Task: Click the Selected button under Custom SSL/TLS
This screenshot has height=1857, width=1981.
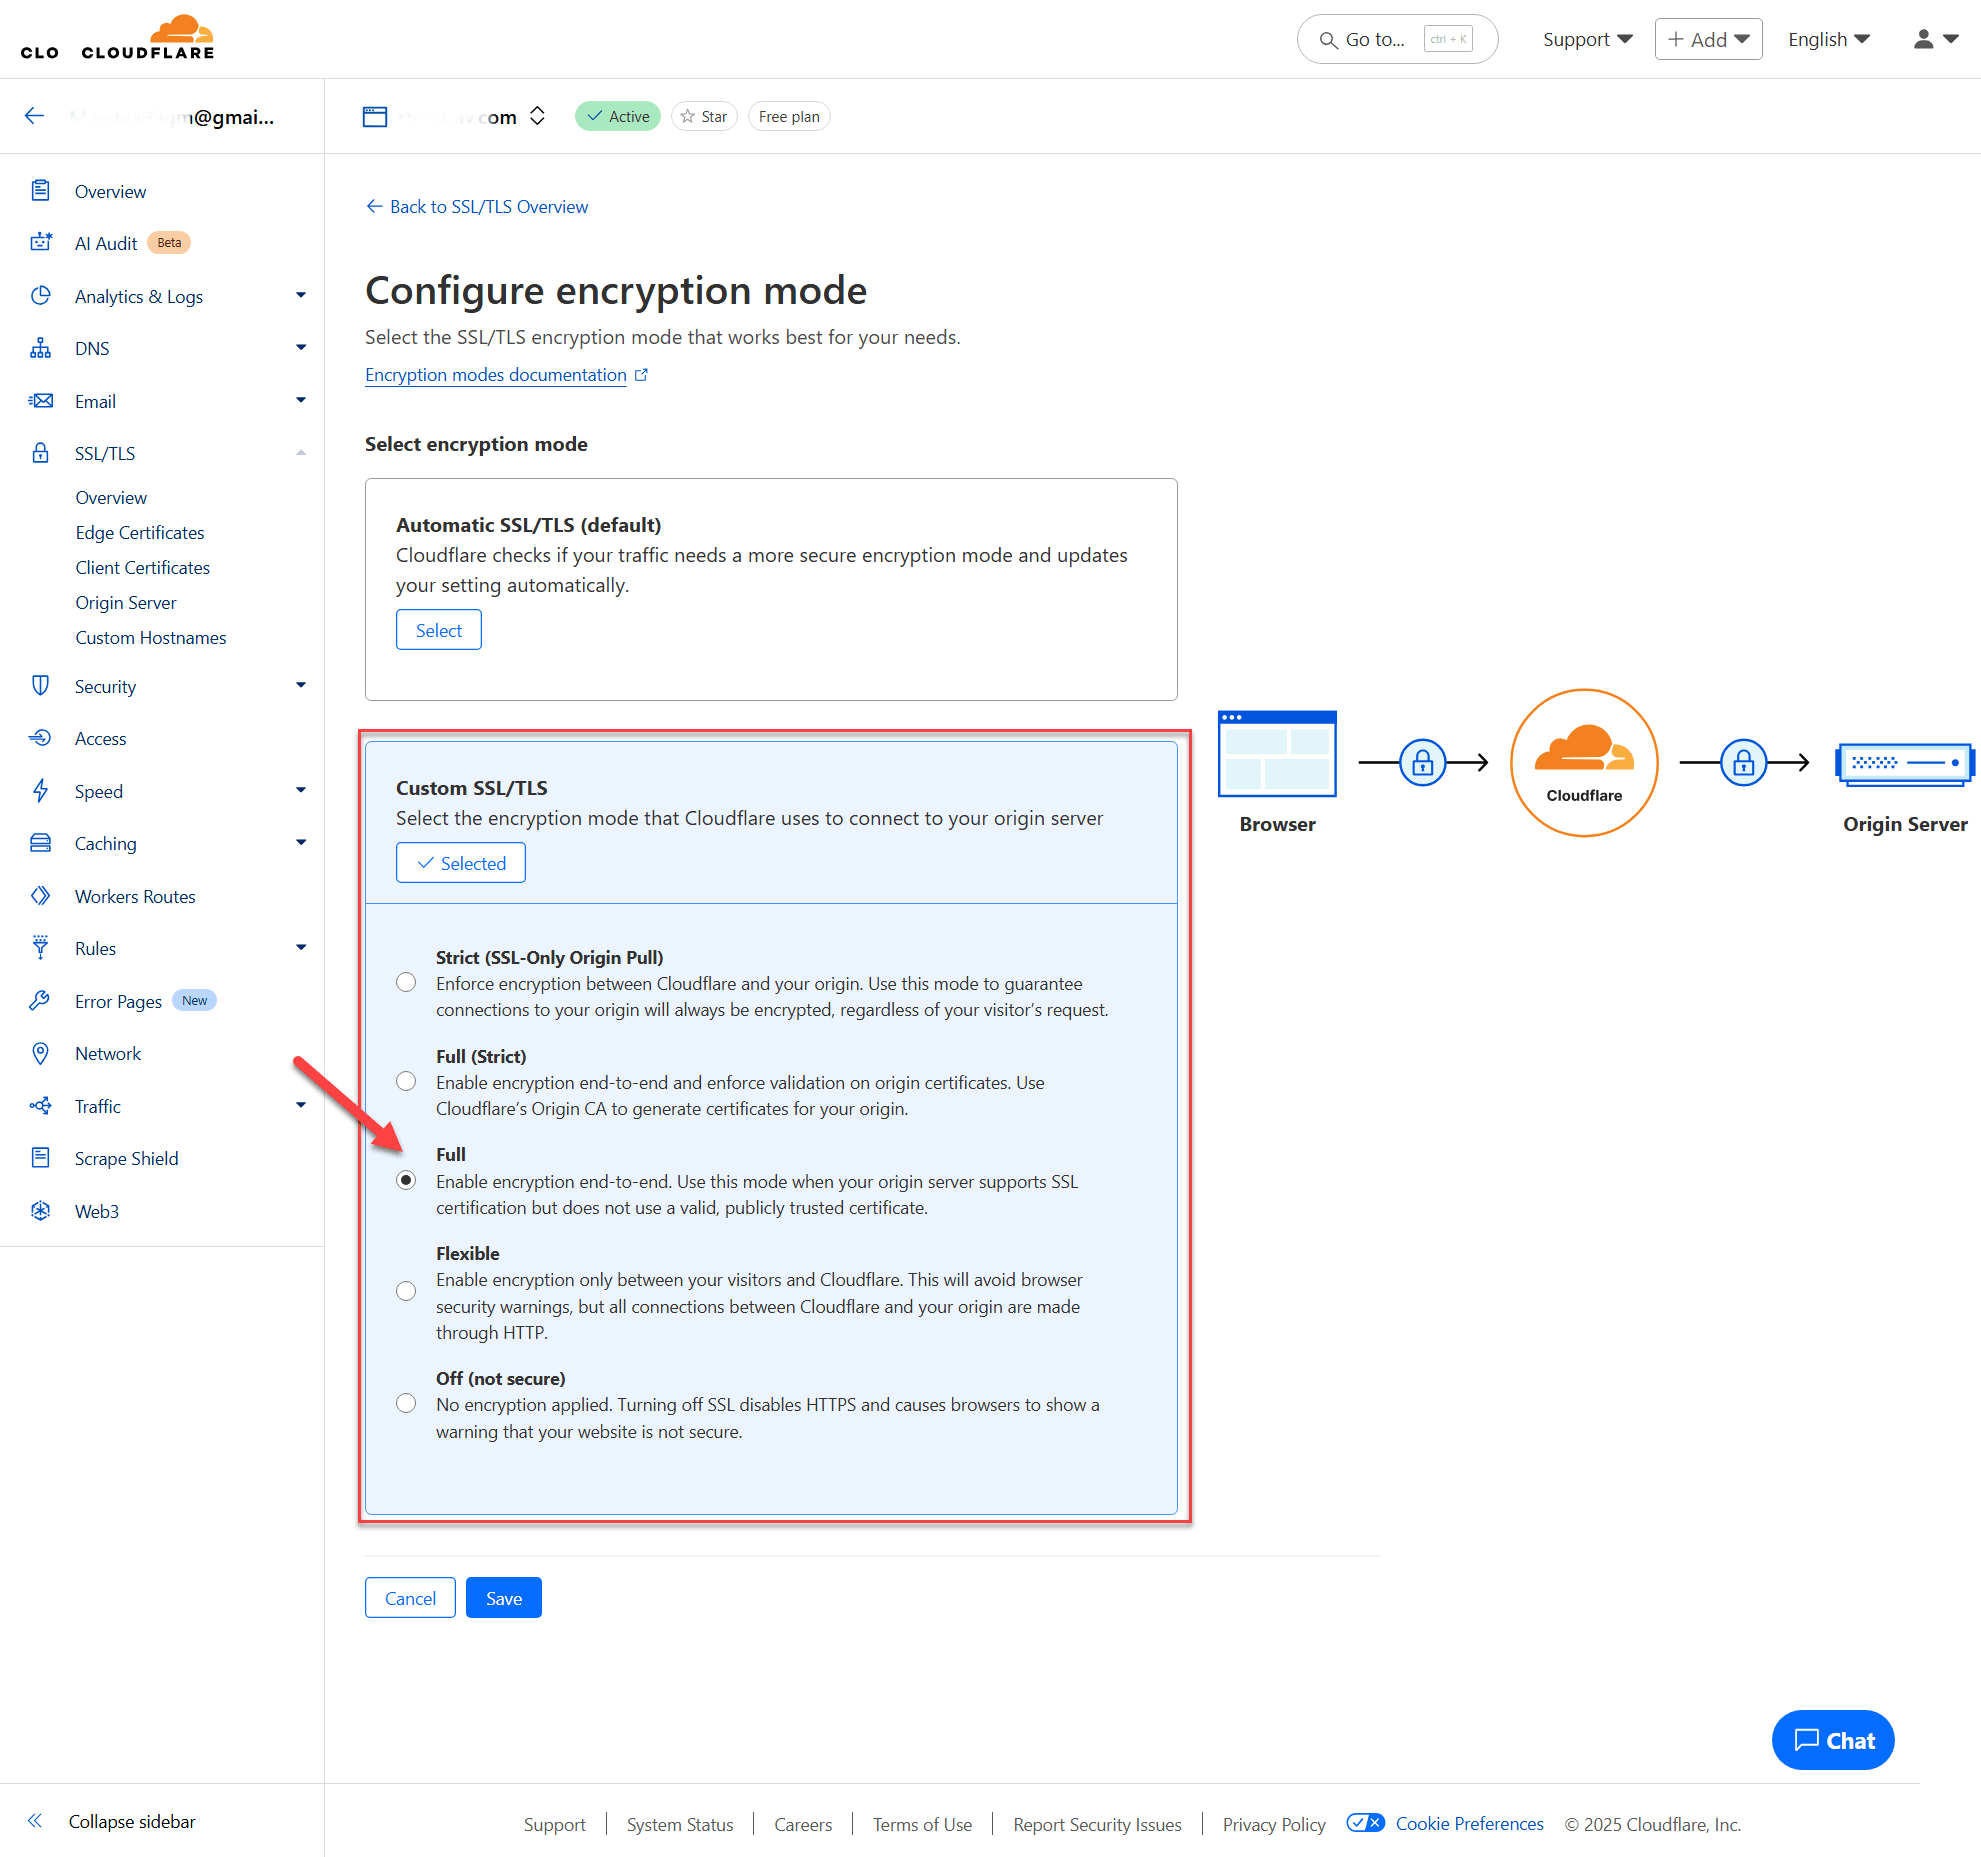Action: 461,863
